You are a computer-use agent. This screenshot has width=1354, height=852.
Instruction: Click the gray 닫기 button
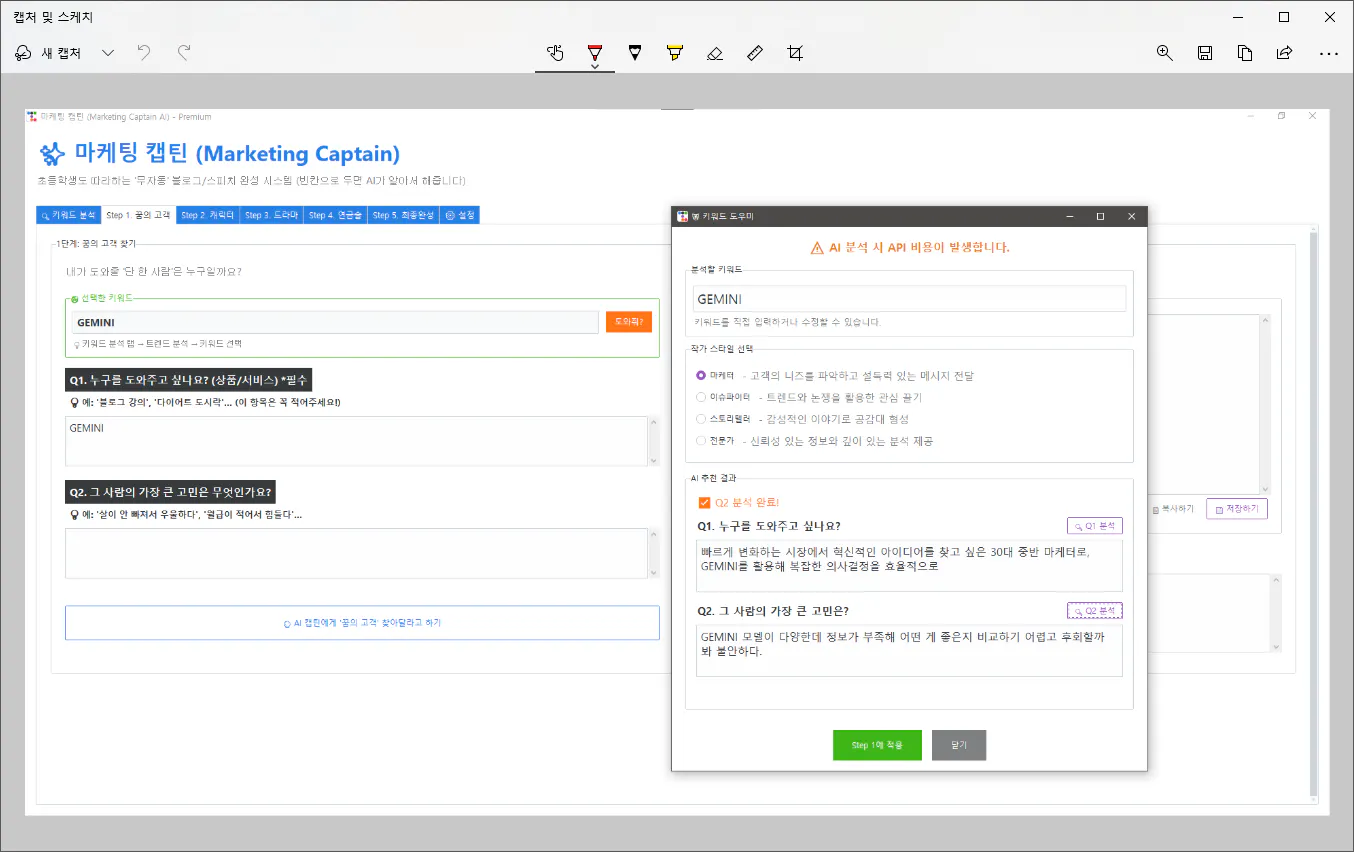click(x=959, y=745)
